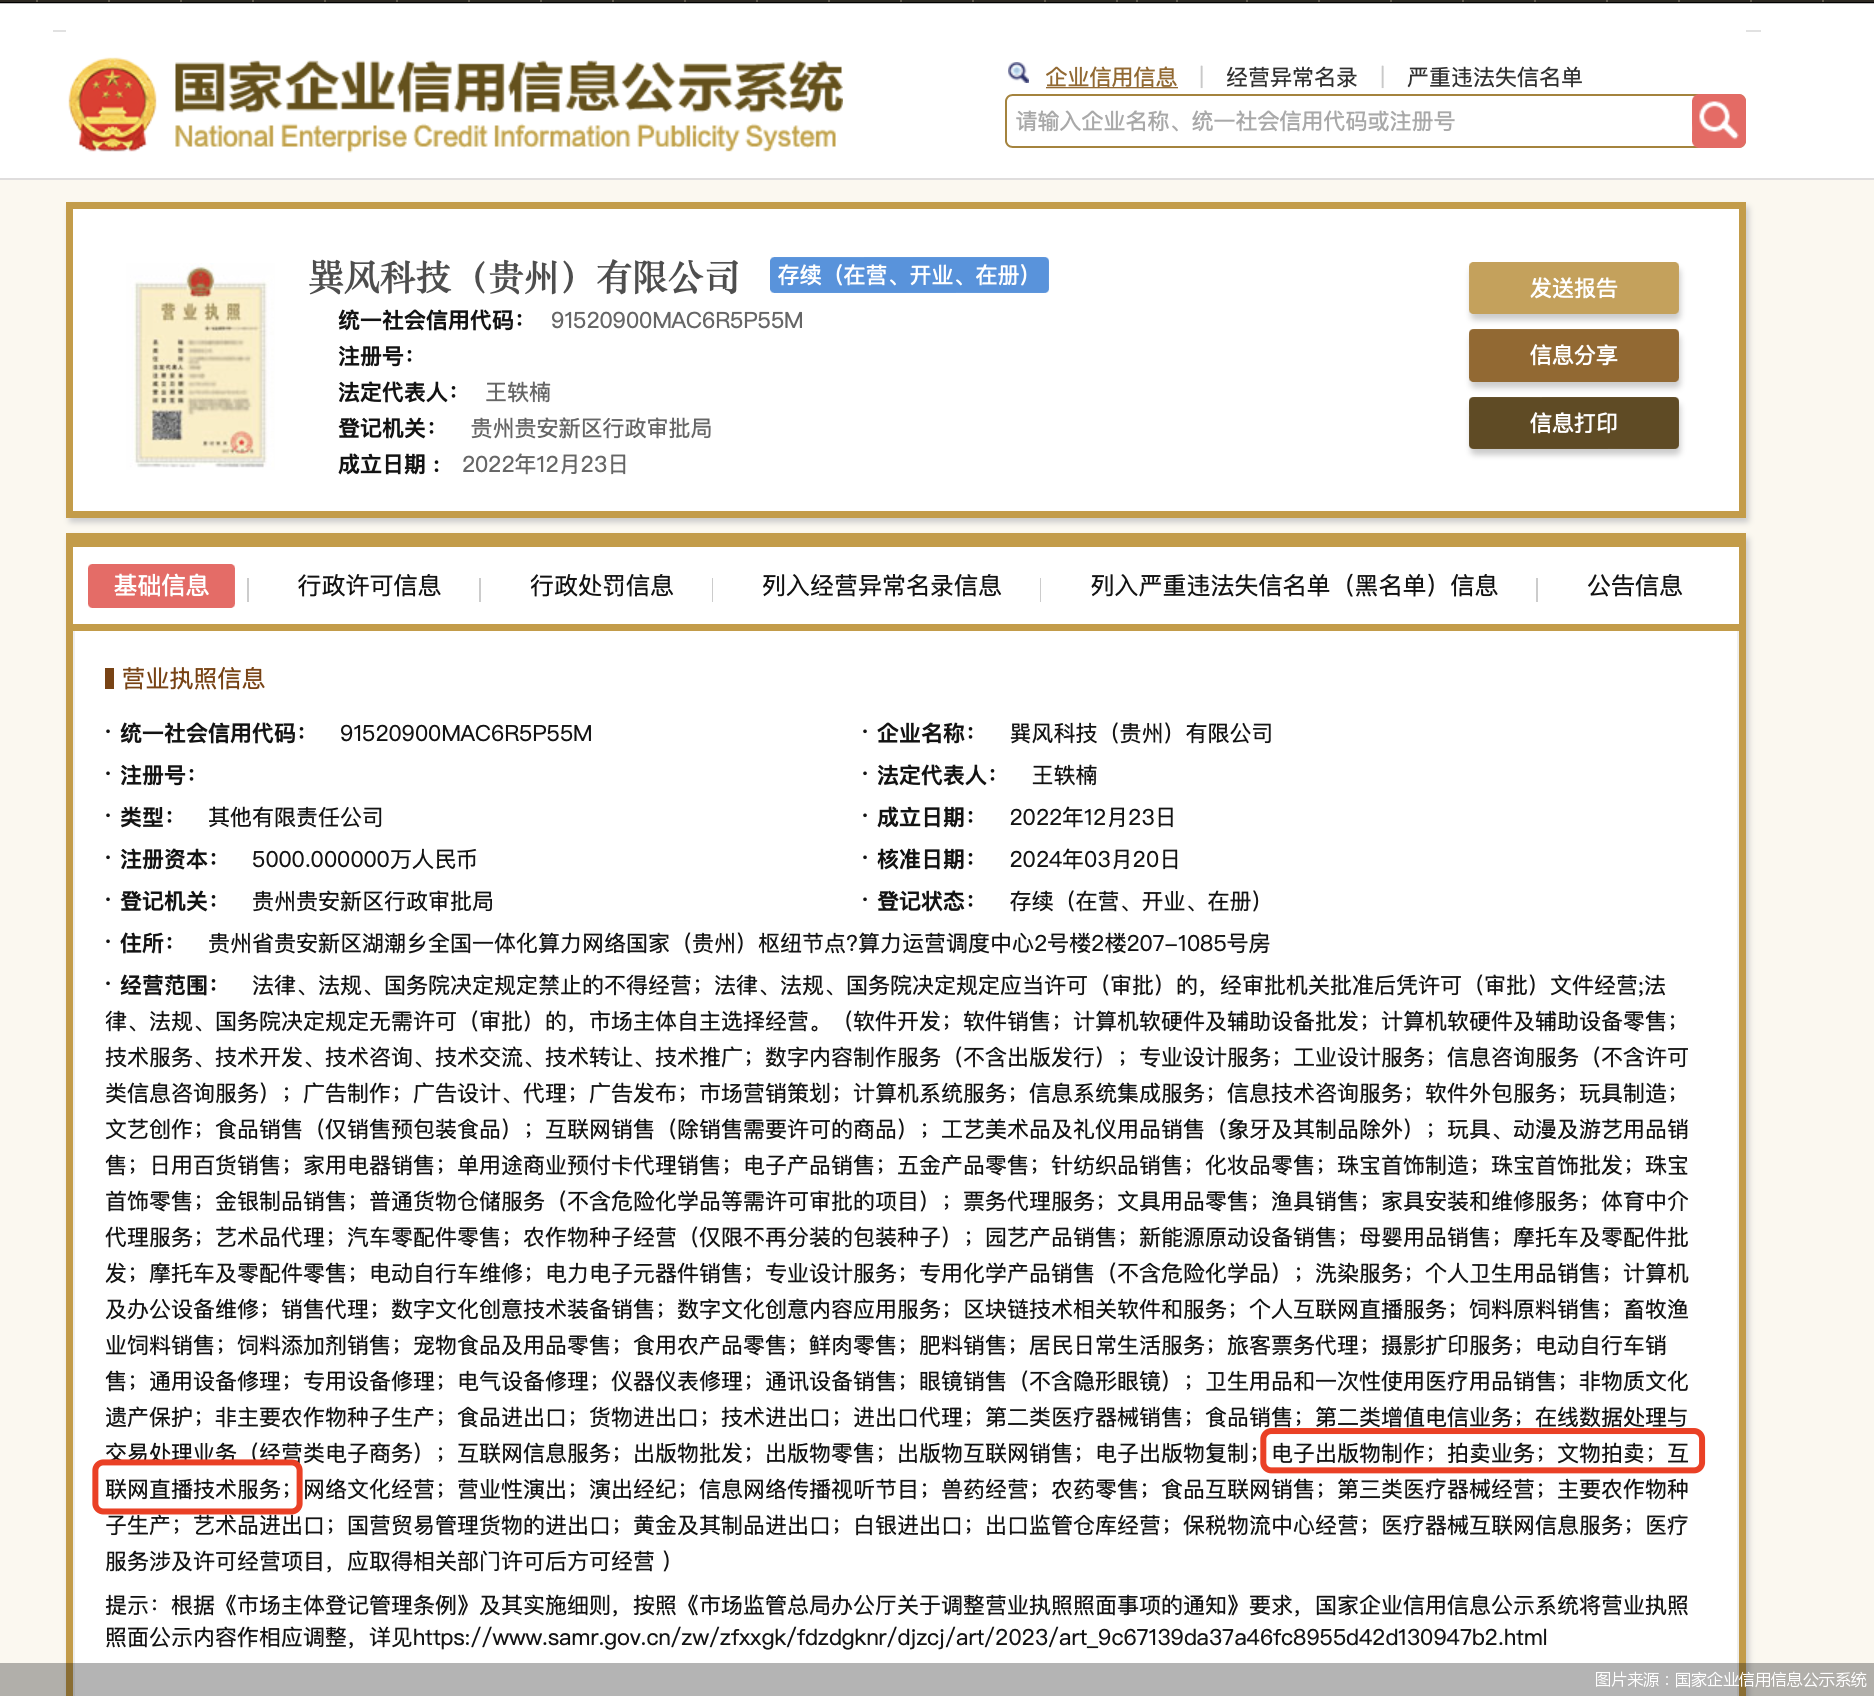
Task: Click inside the enterprise search input field
Action: pos(1300,121)
